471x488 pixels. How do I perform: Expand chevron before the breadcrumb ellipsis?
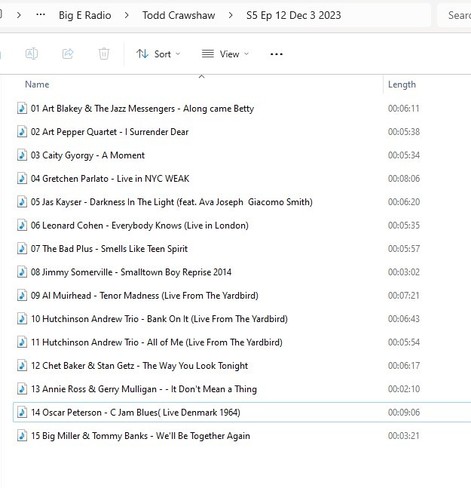pyautogui.click(x=19, y=15)
